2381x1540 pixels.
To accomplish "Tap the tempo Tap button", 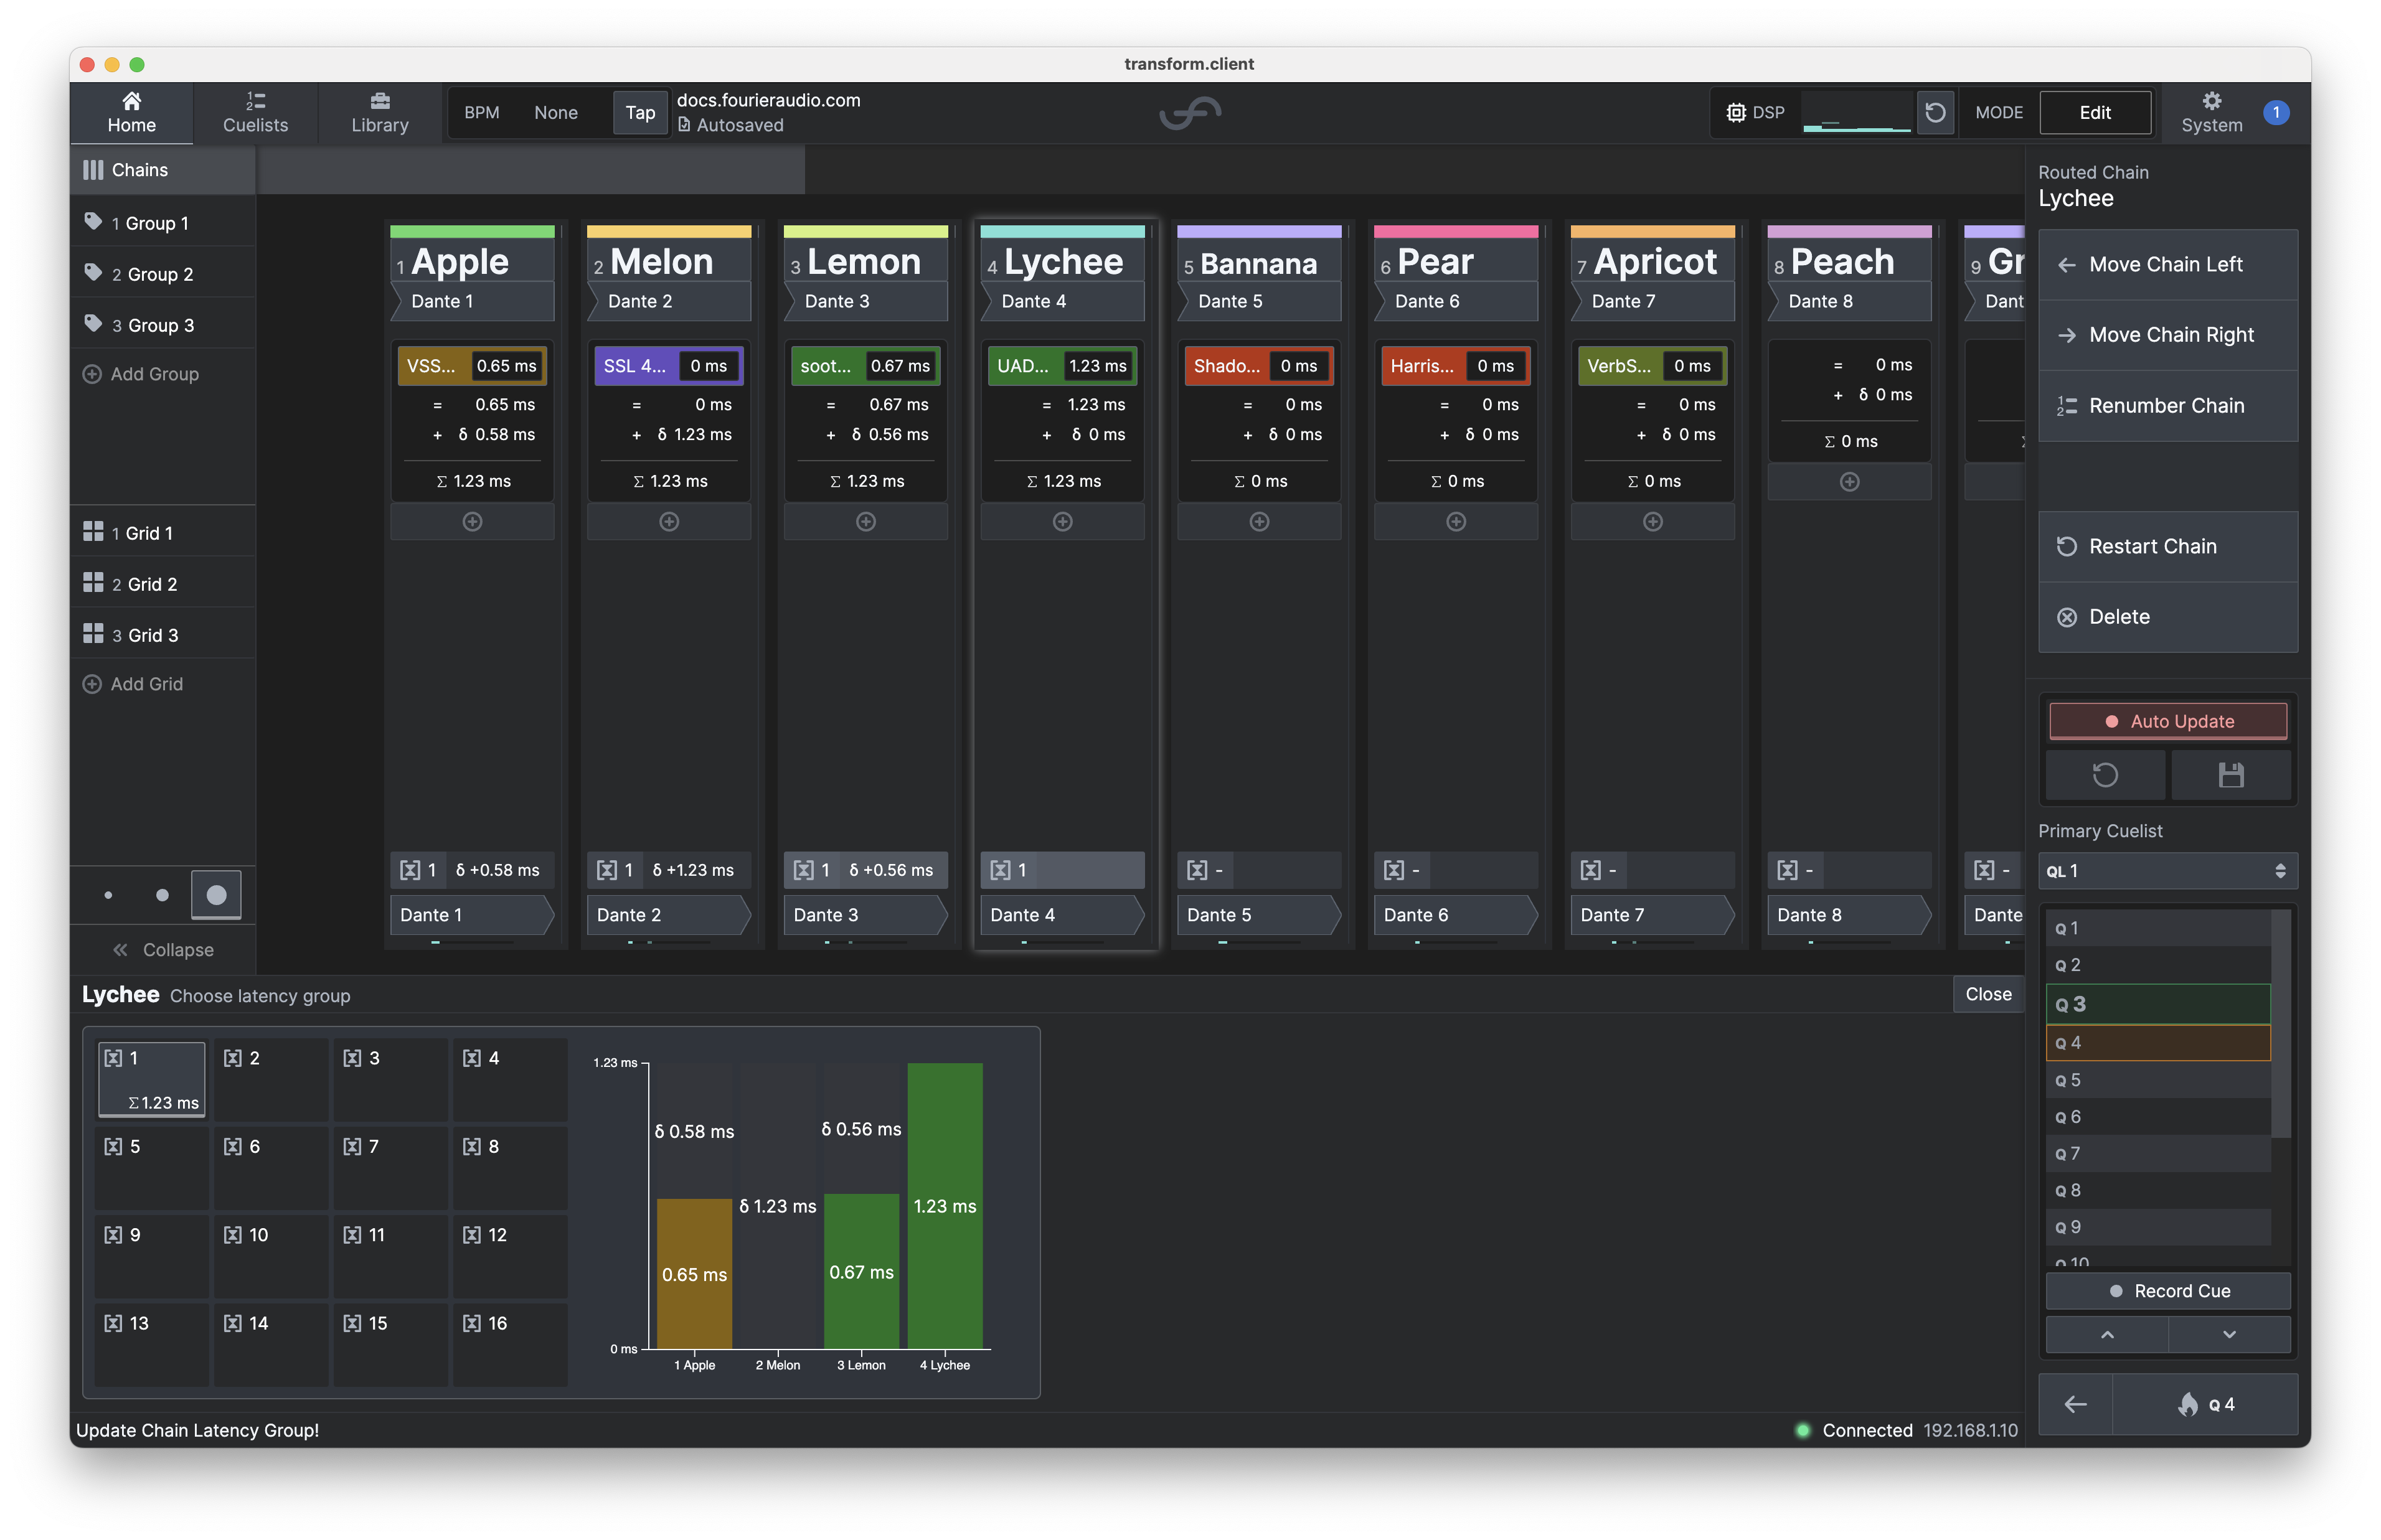I will 640,113.
